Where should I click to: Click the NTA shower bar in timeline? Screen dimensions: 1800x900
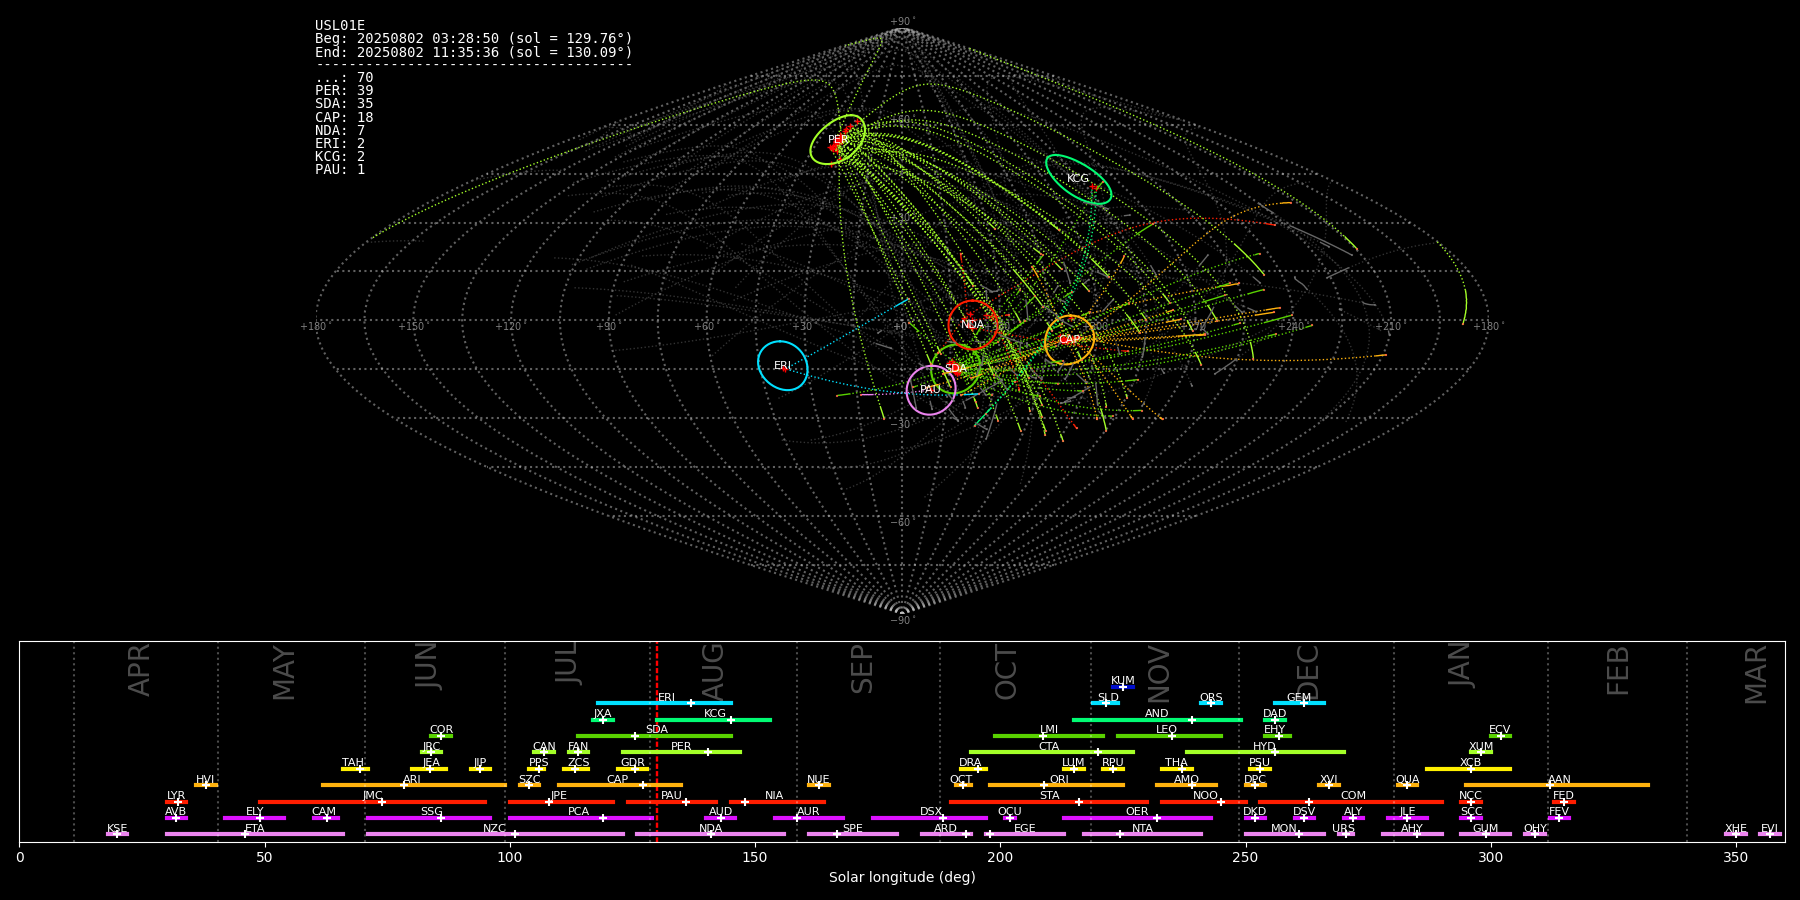pyautogui.click(x=1142, y=834)
